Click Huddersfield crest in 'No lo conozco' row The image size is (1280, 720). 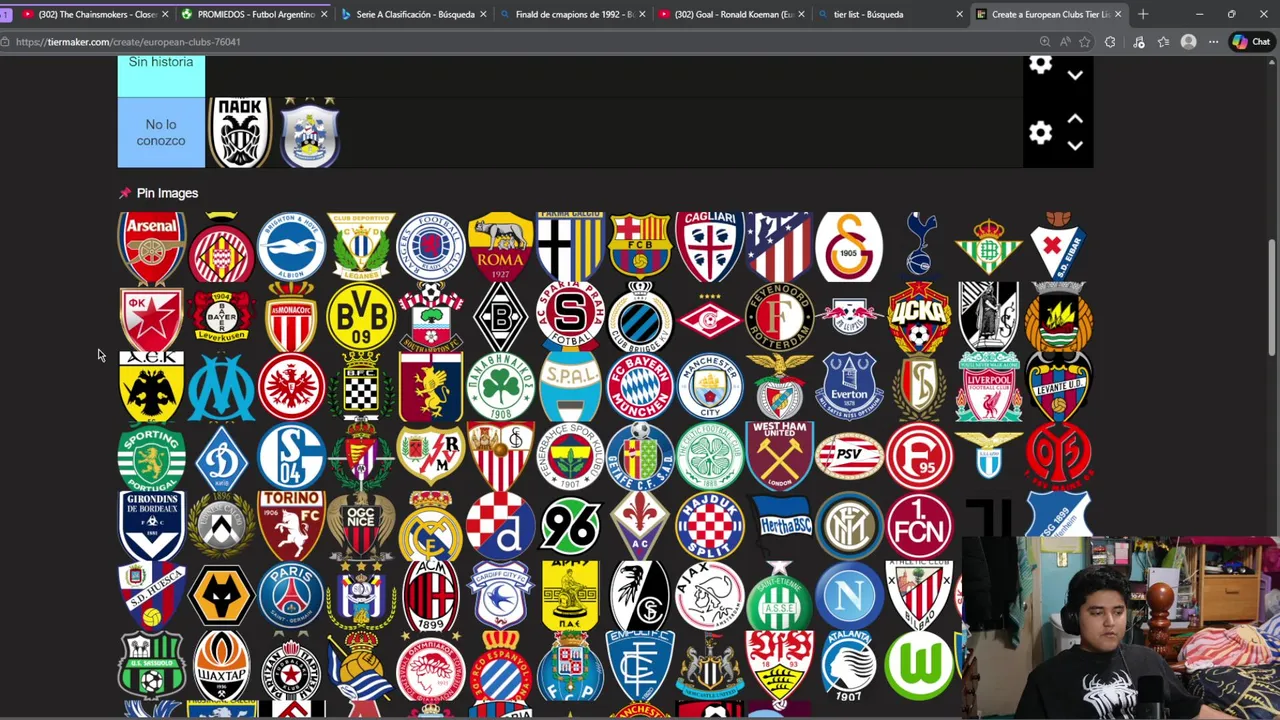(310, 132)
